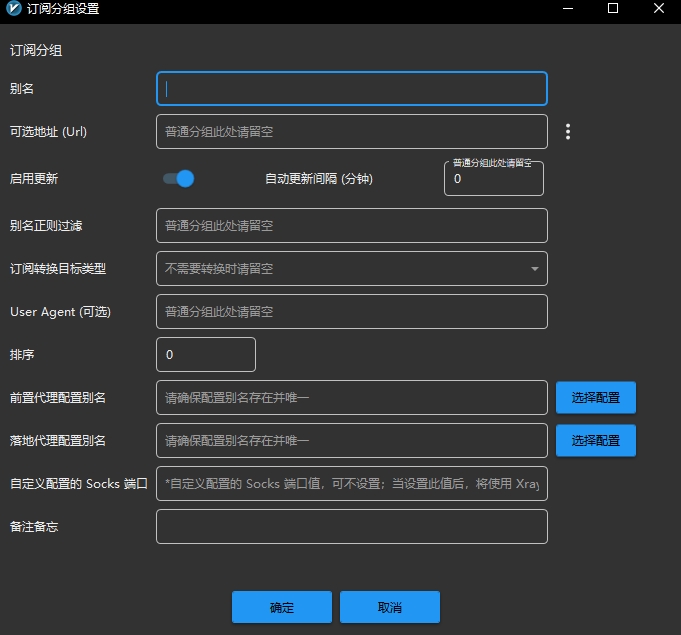This screenshot has width=681, height=635.
Task: Focus the 排序 number field
Action: coord(206,354)
